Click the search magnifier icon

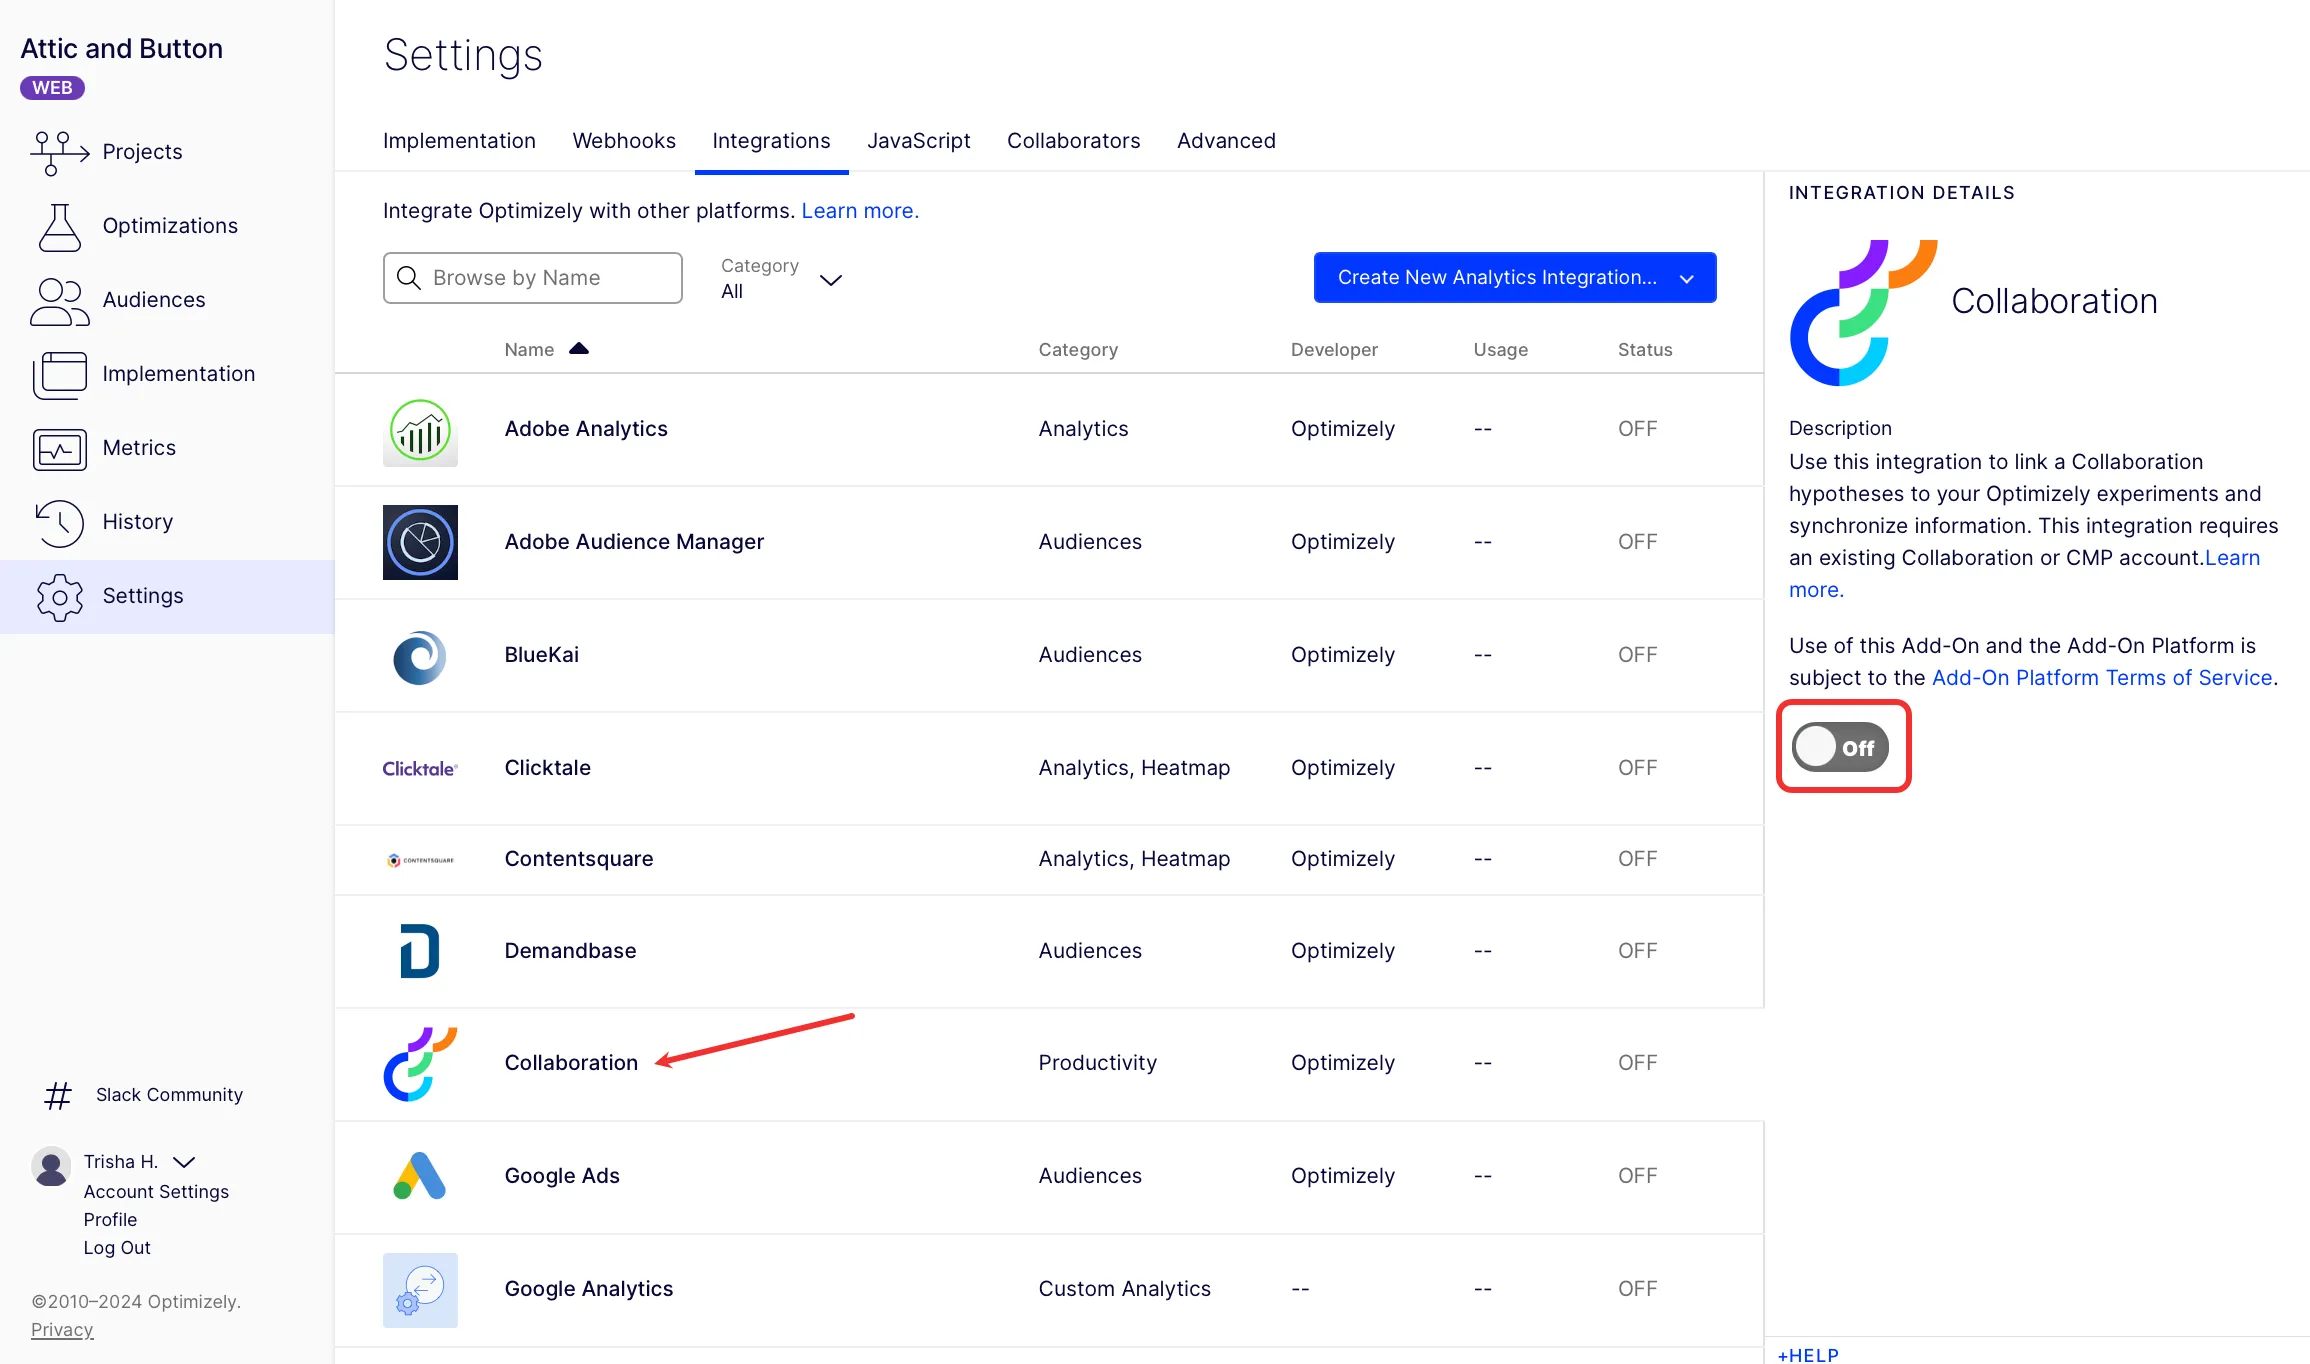(409, 278)
